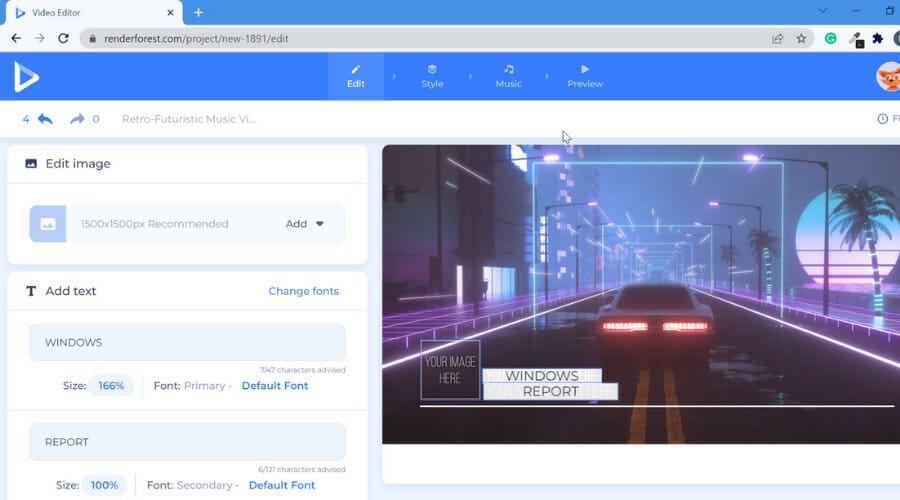The width and height of the screenshot is (900, 500).
Task: Click the image upload placeholder icon
Action: coord(48,224)
